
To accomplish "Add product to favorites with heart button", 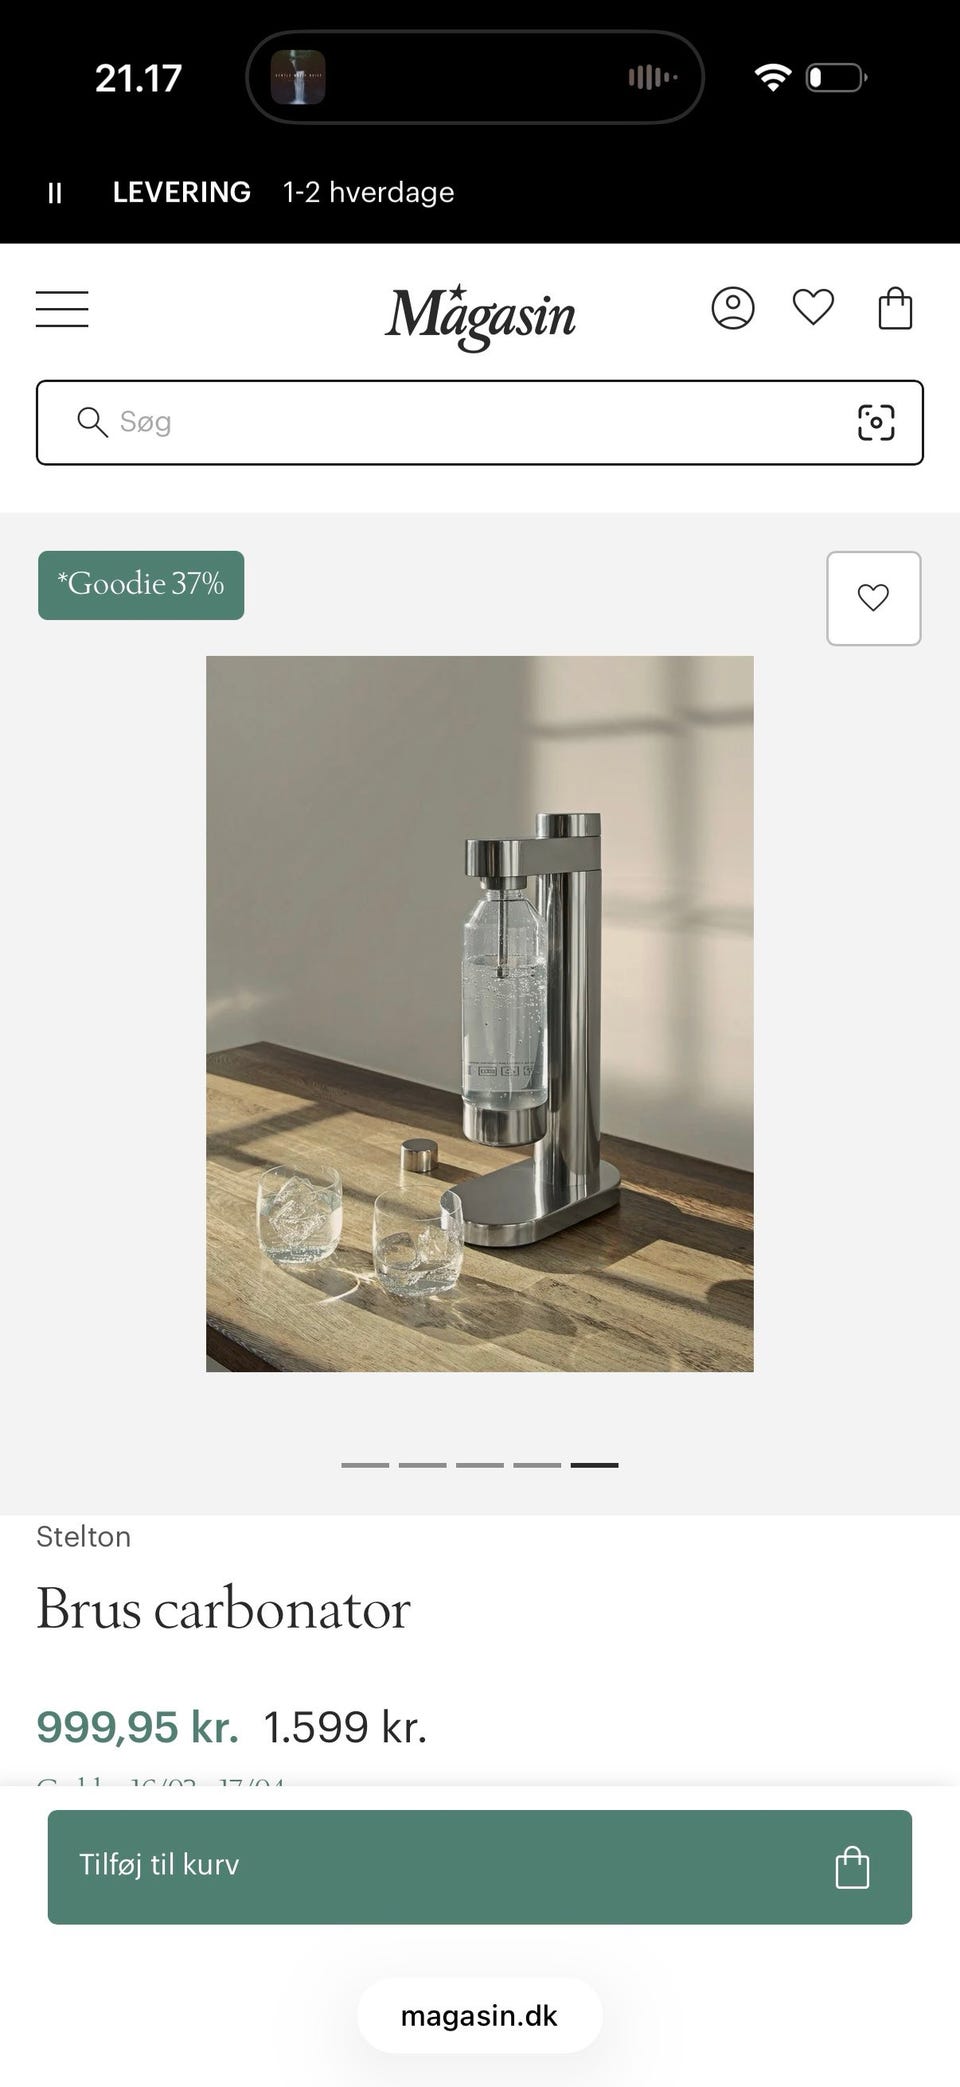I will [x=873, y=598].
